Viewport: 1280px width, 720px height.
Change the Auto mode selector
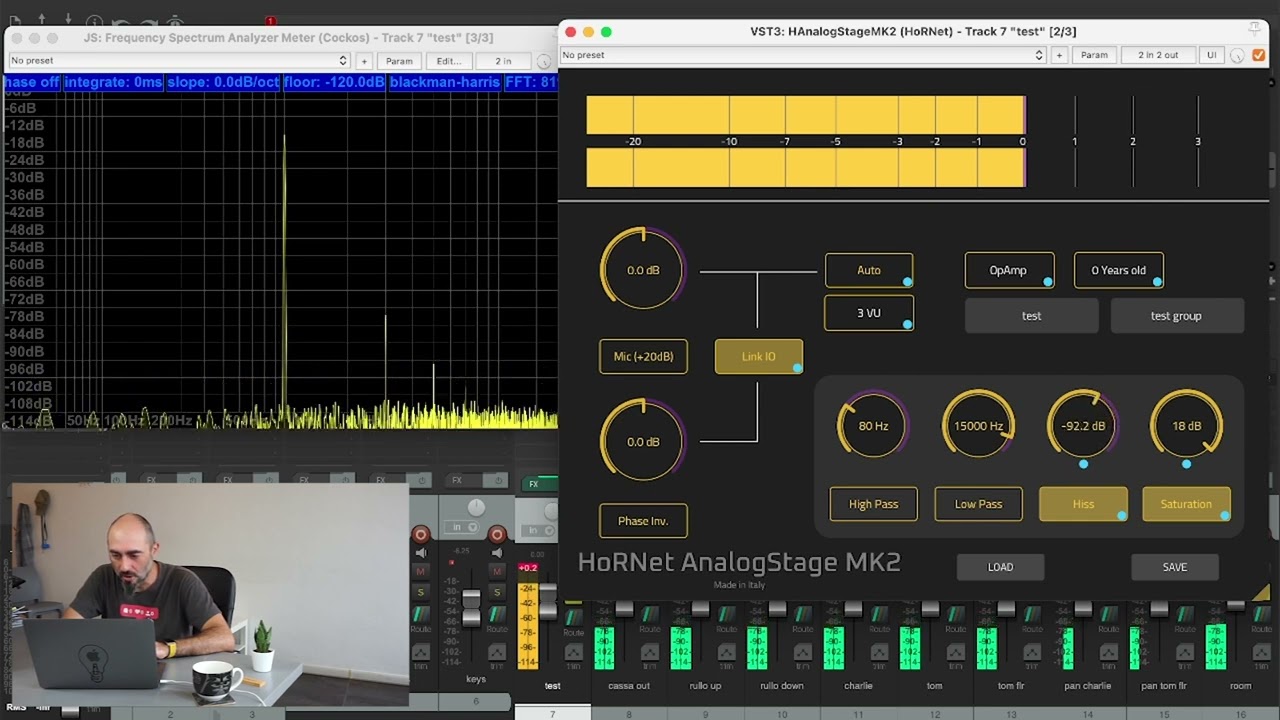click(x=869, y=270)
